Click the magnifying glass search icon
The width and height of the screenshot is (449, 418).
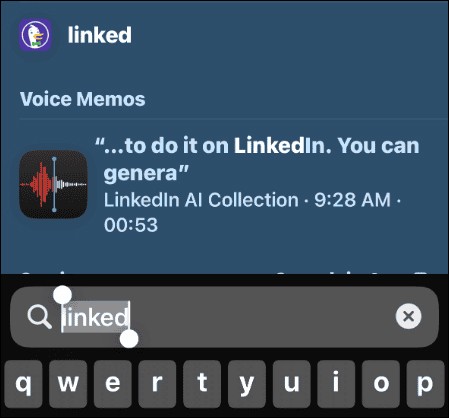[x=39, y=317]
